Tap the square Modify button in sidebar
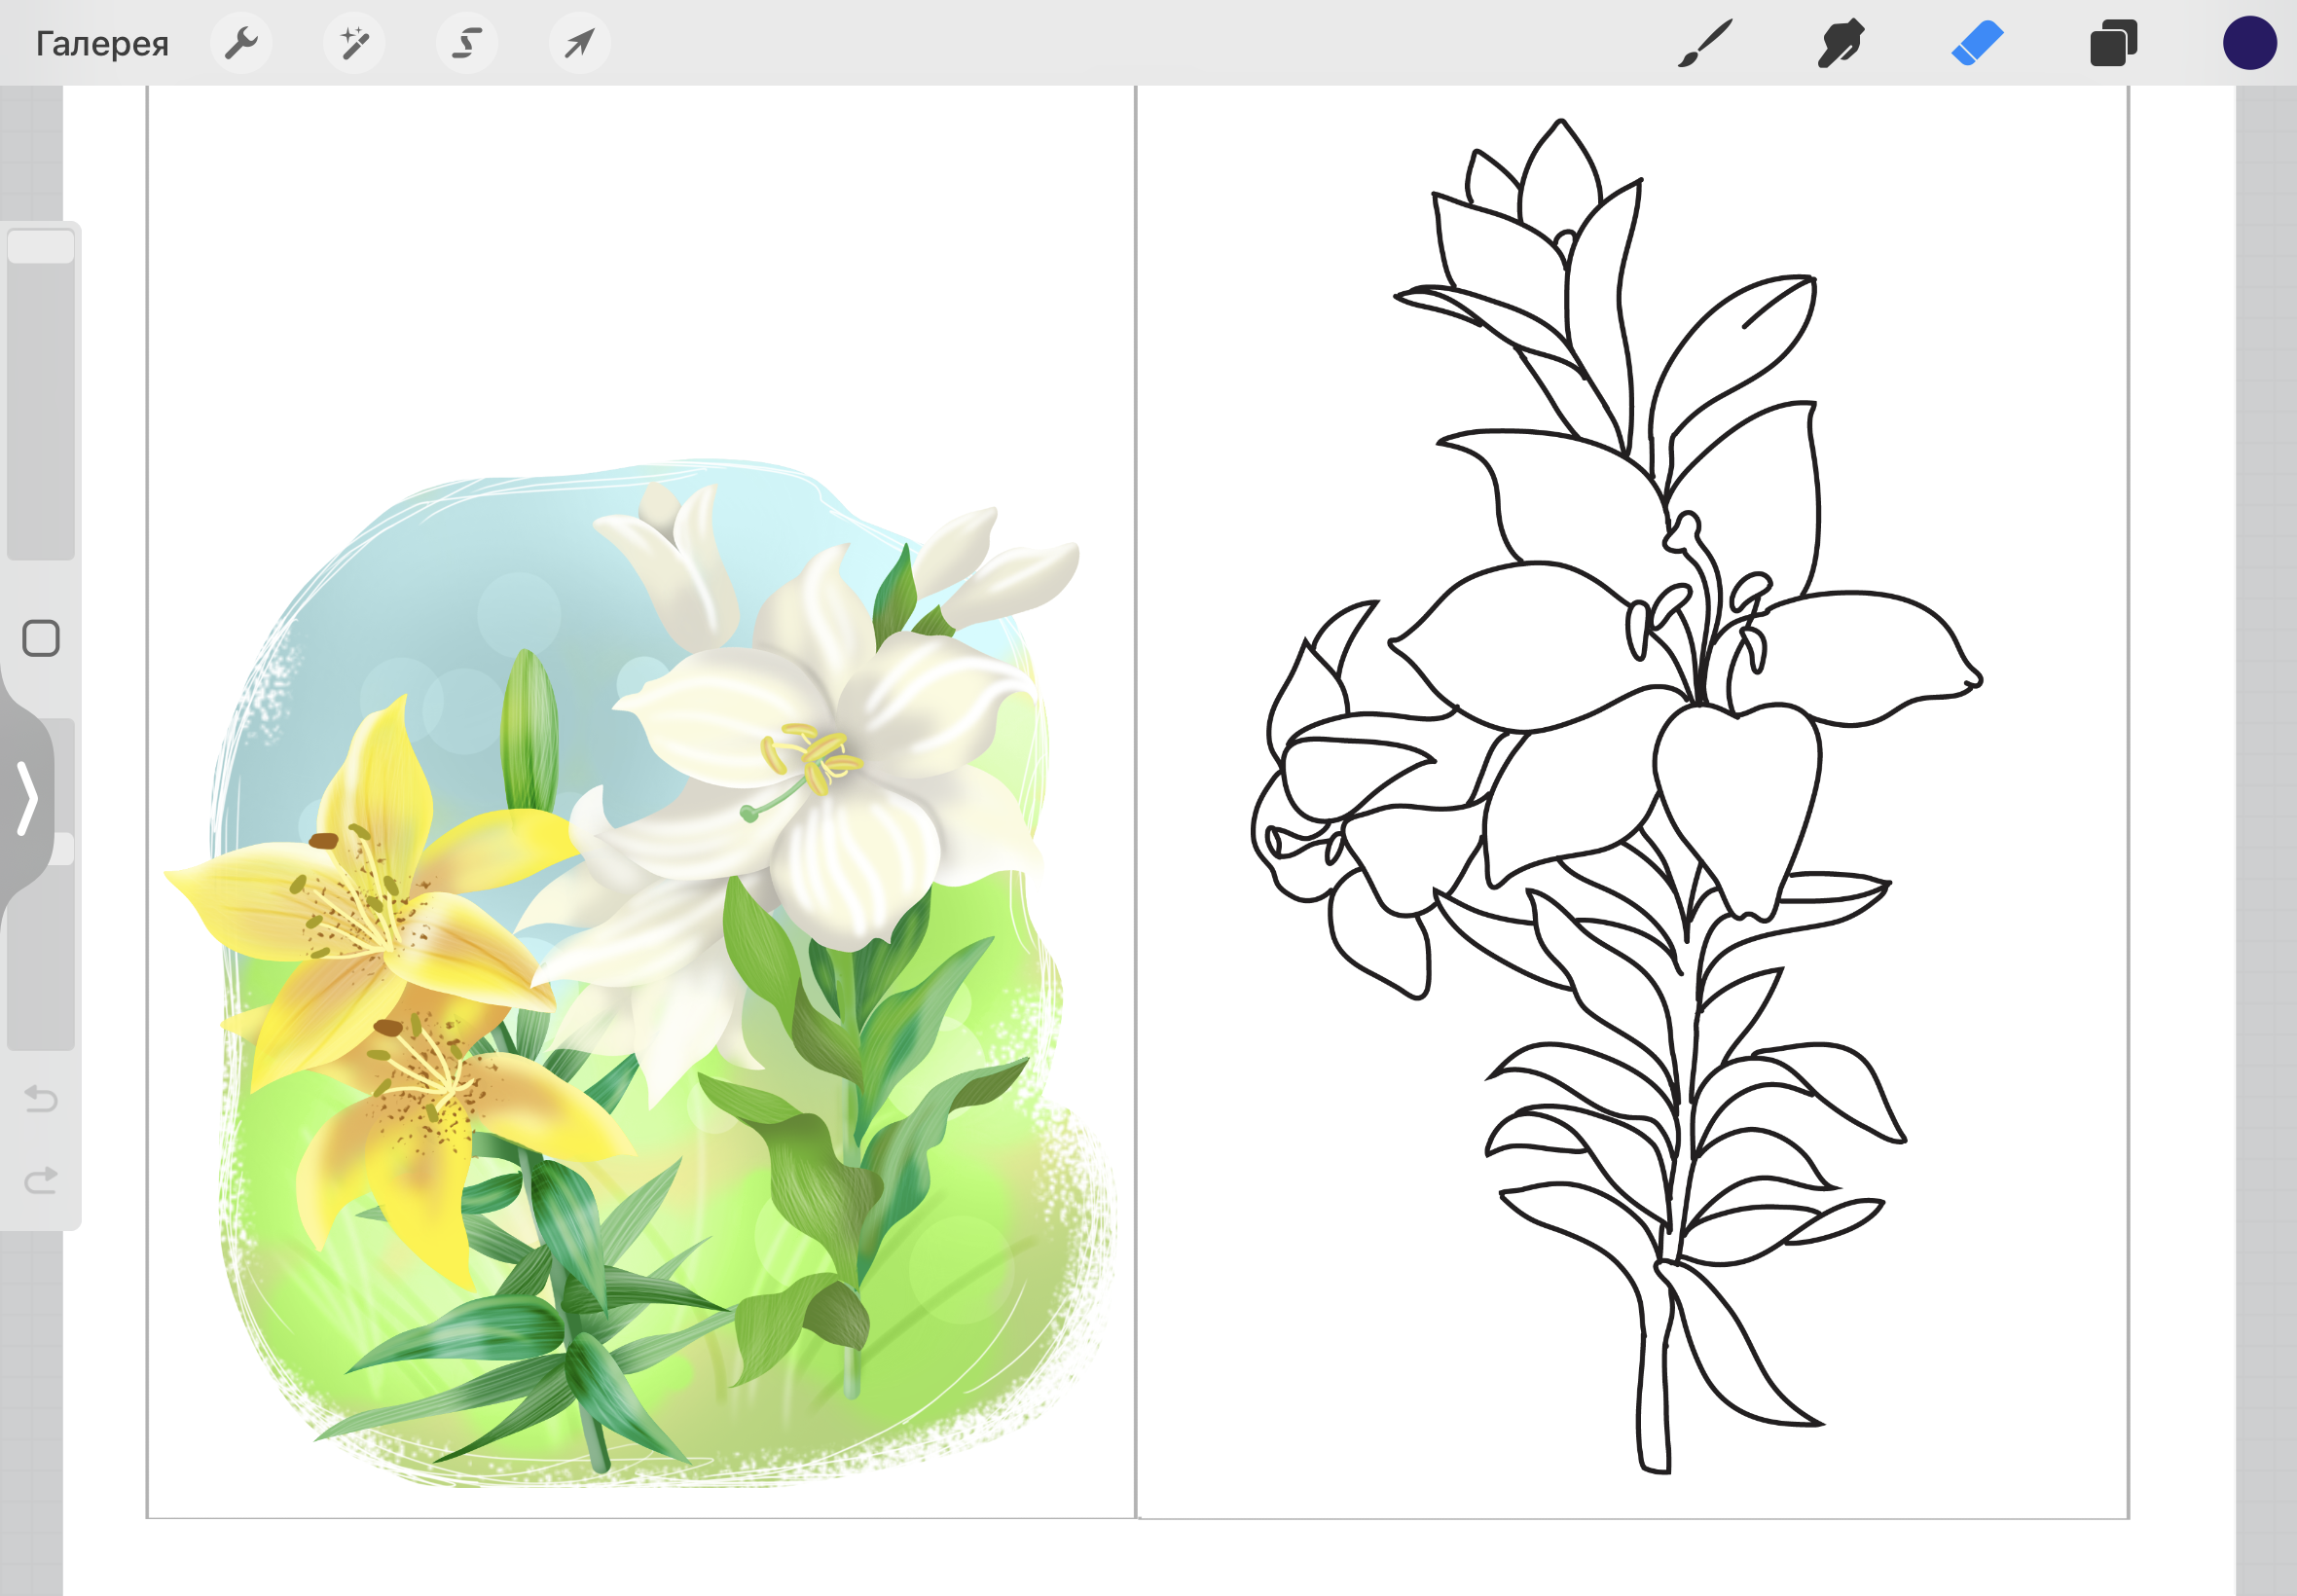The height and width of the screenshot is (1596, 2297). [x=41, y=638]
